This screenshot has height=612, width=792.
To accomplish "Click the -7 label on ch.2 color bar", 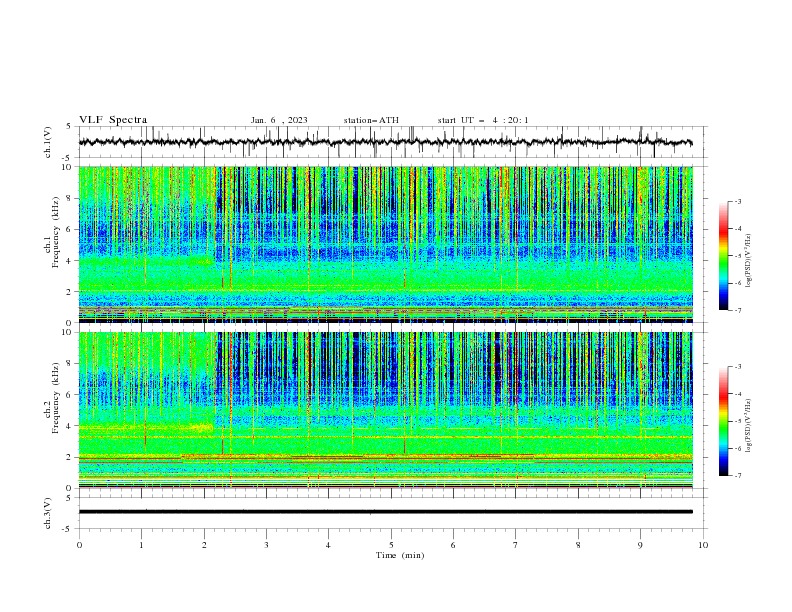I will pos(737,476).
